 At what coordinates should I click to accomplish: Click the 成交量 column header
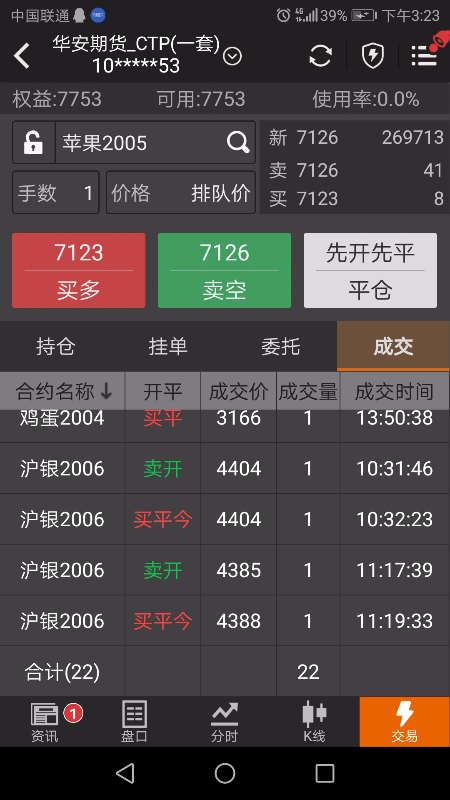[308, 392]
